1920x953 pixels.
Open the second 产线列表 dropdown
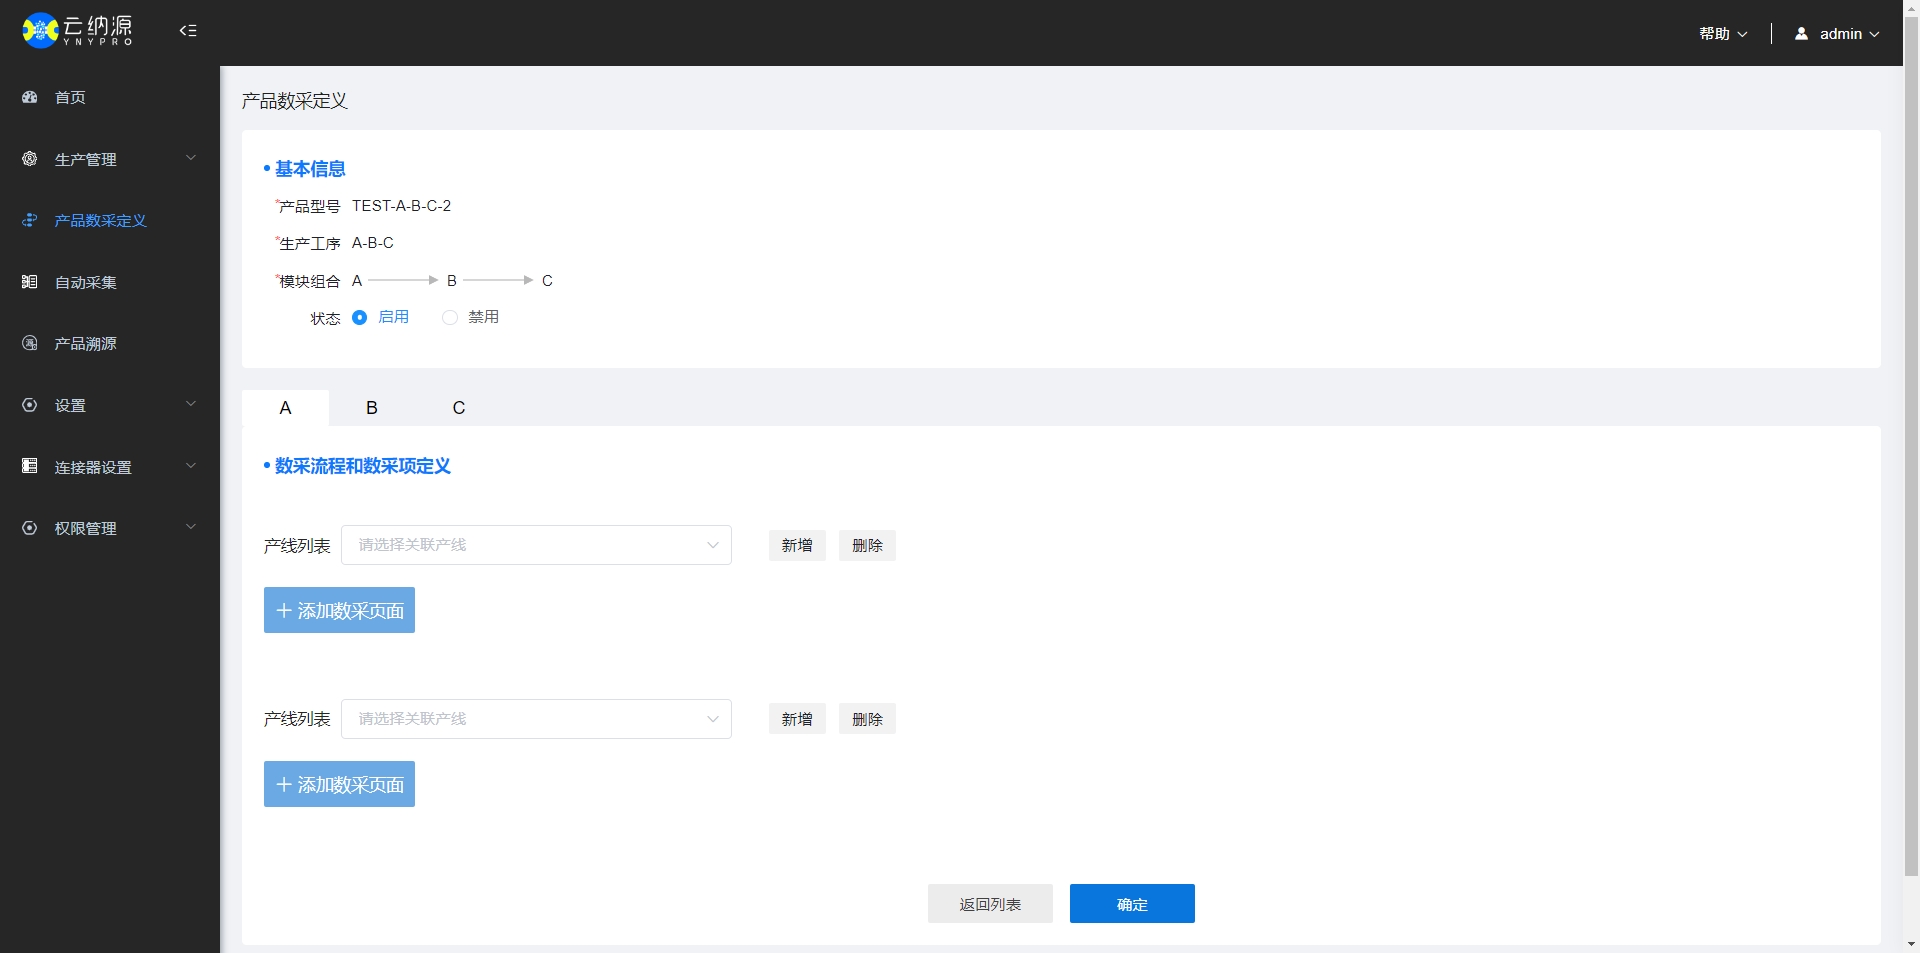537,719
